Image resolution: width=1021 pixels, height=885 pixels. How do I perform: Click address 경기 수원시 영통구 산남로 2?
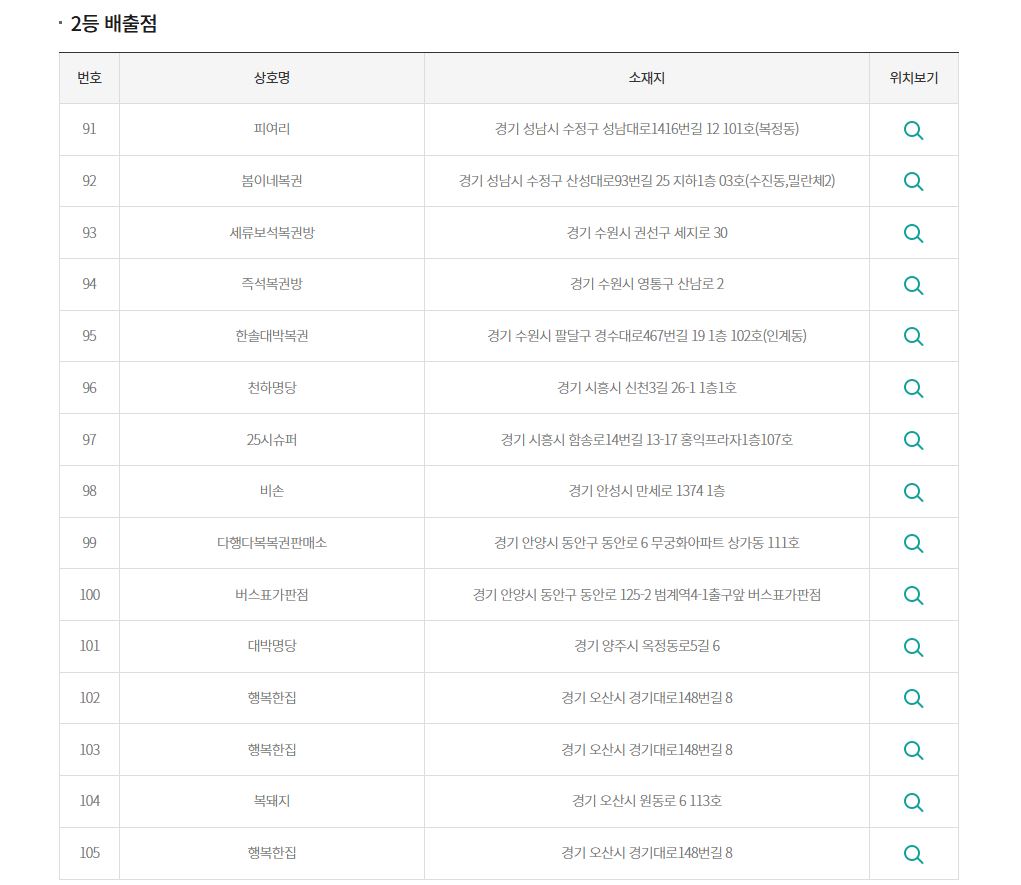[647, 284]
